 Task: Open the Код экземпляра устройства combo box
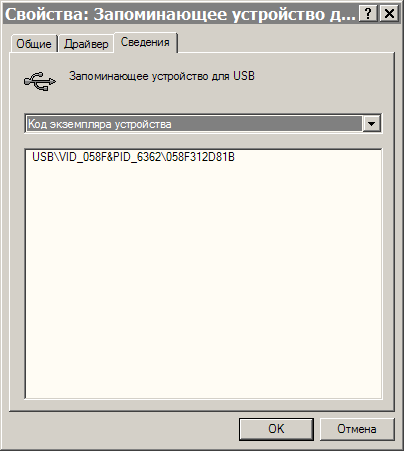[x=203, y=124]
